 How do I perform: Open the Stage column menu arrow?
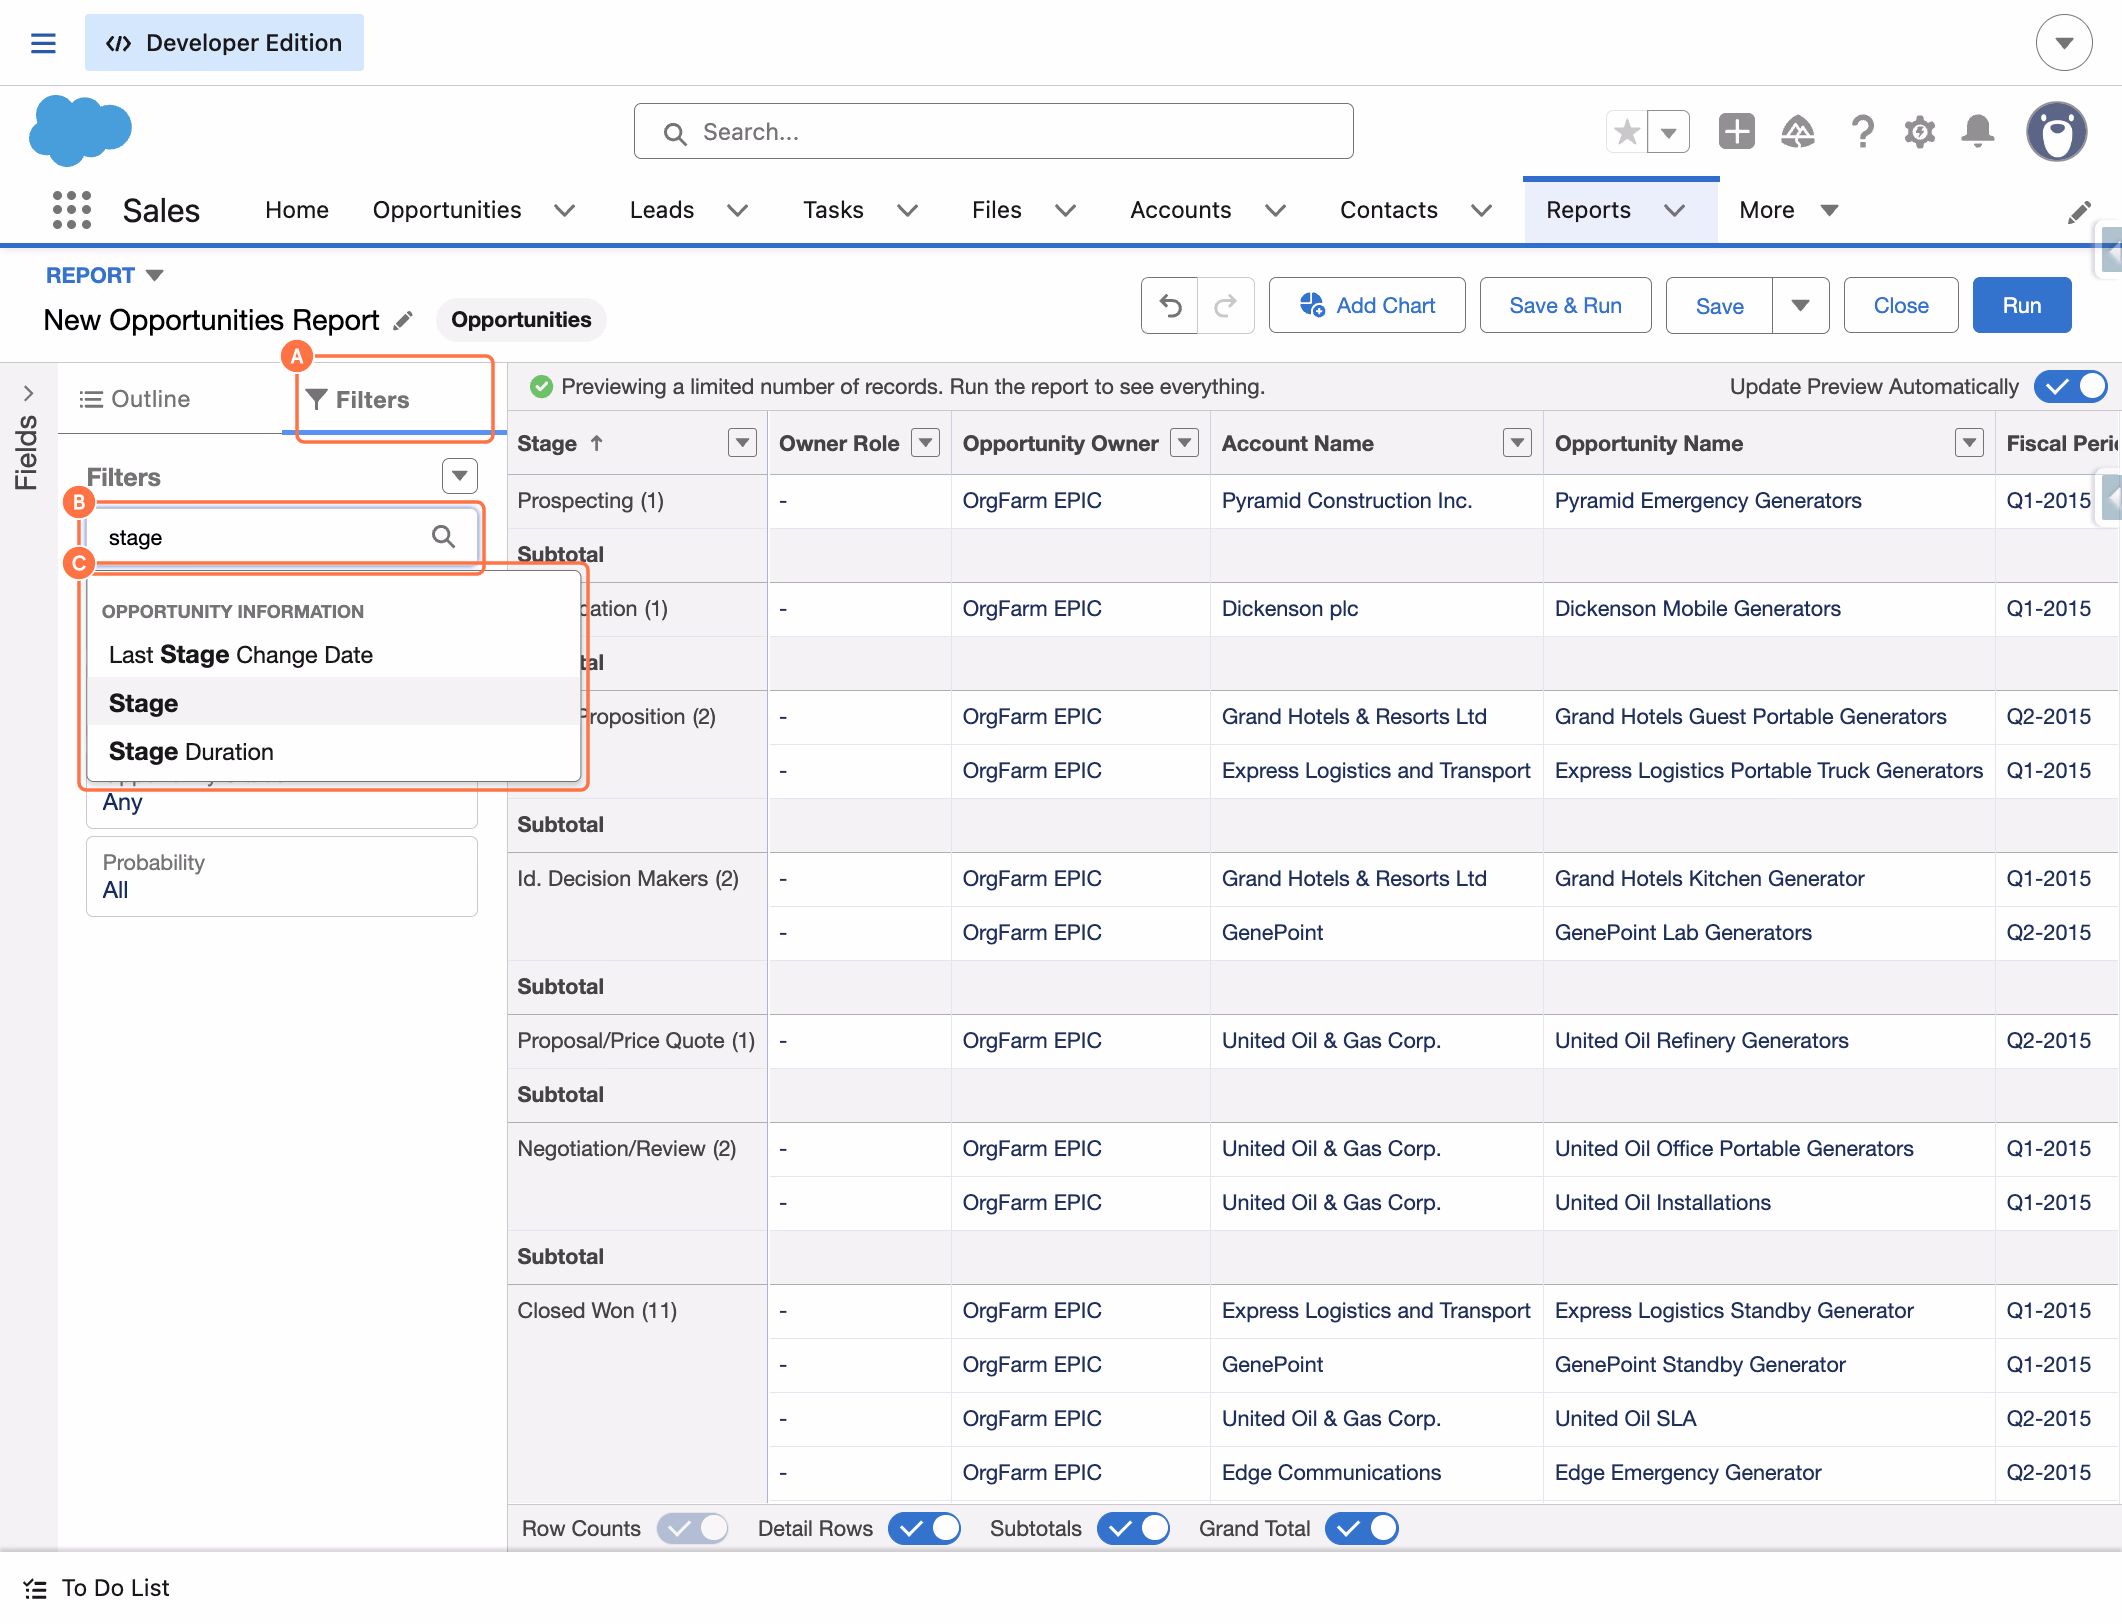(742, 443)
